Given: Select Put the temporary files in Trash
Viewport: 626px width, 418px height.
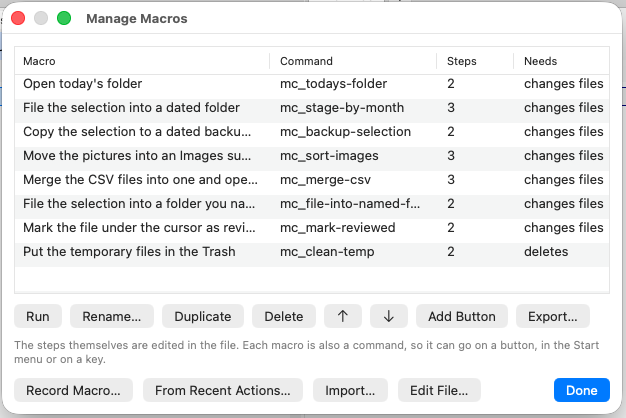Looking at the screenshot, I should (x=312, y=252).
